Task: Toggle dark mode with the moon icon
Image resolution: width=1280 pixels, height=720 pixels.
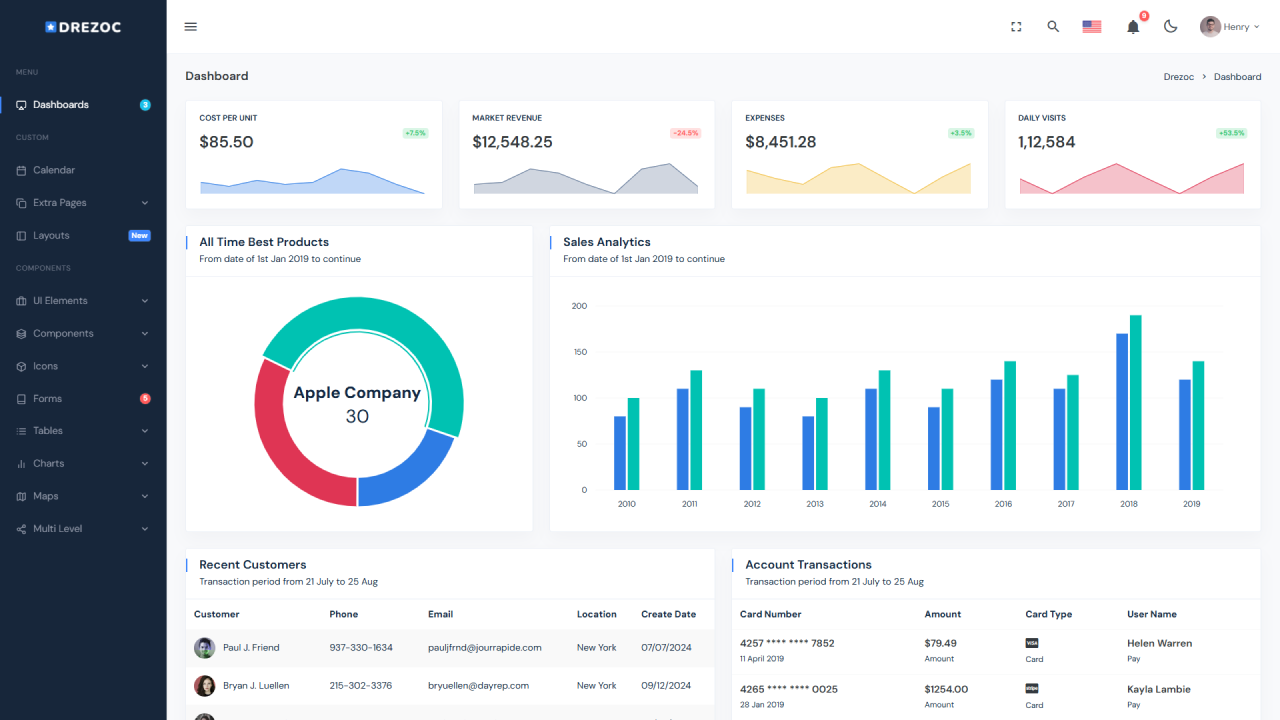Action: coord(1171,27)
